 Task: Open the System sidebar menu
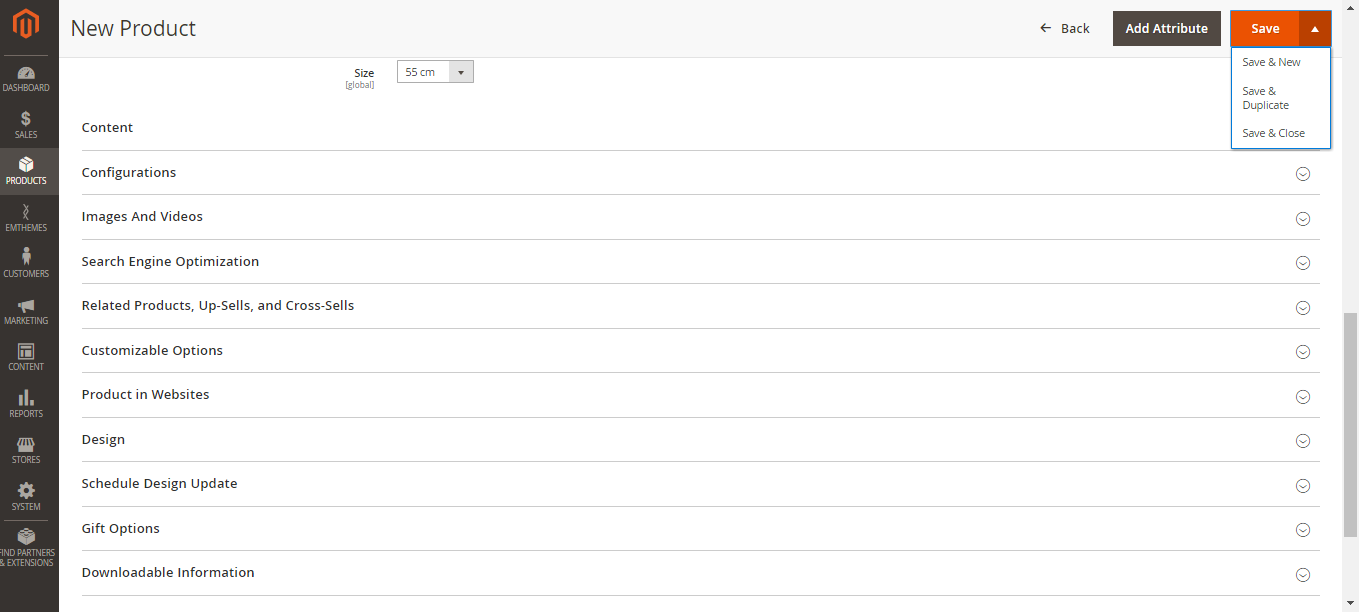26,497
